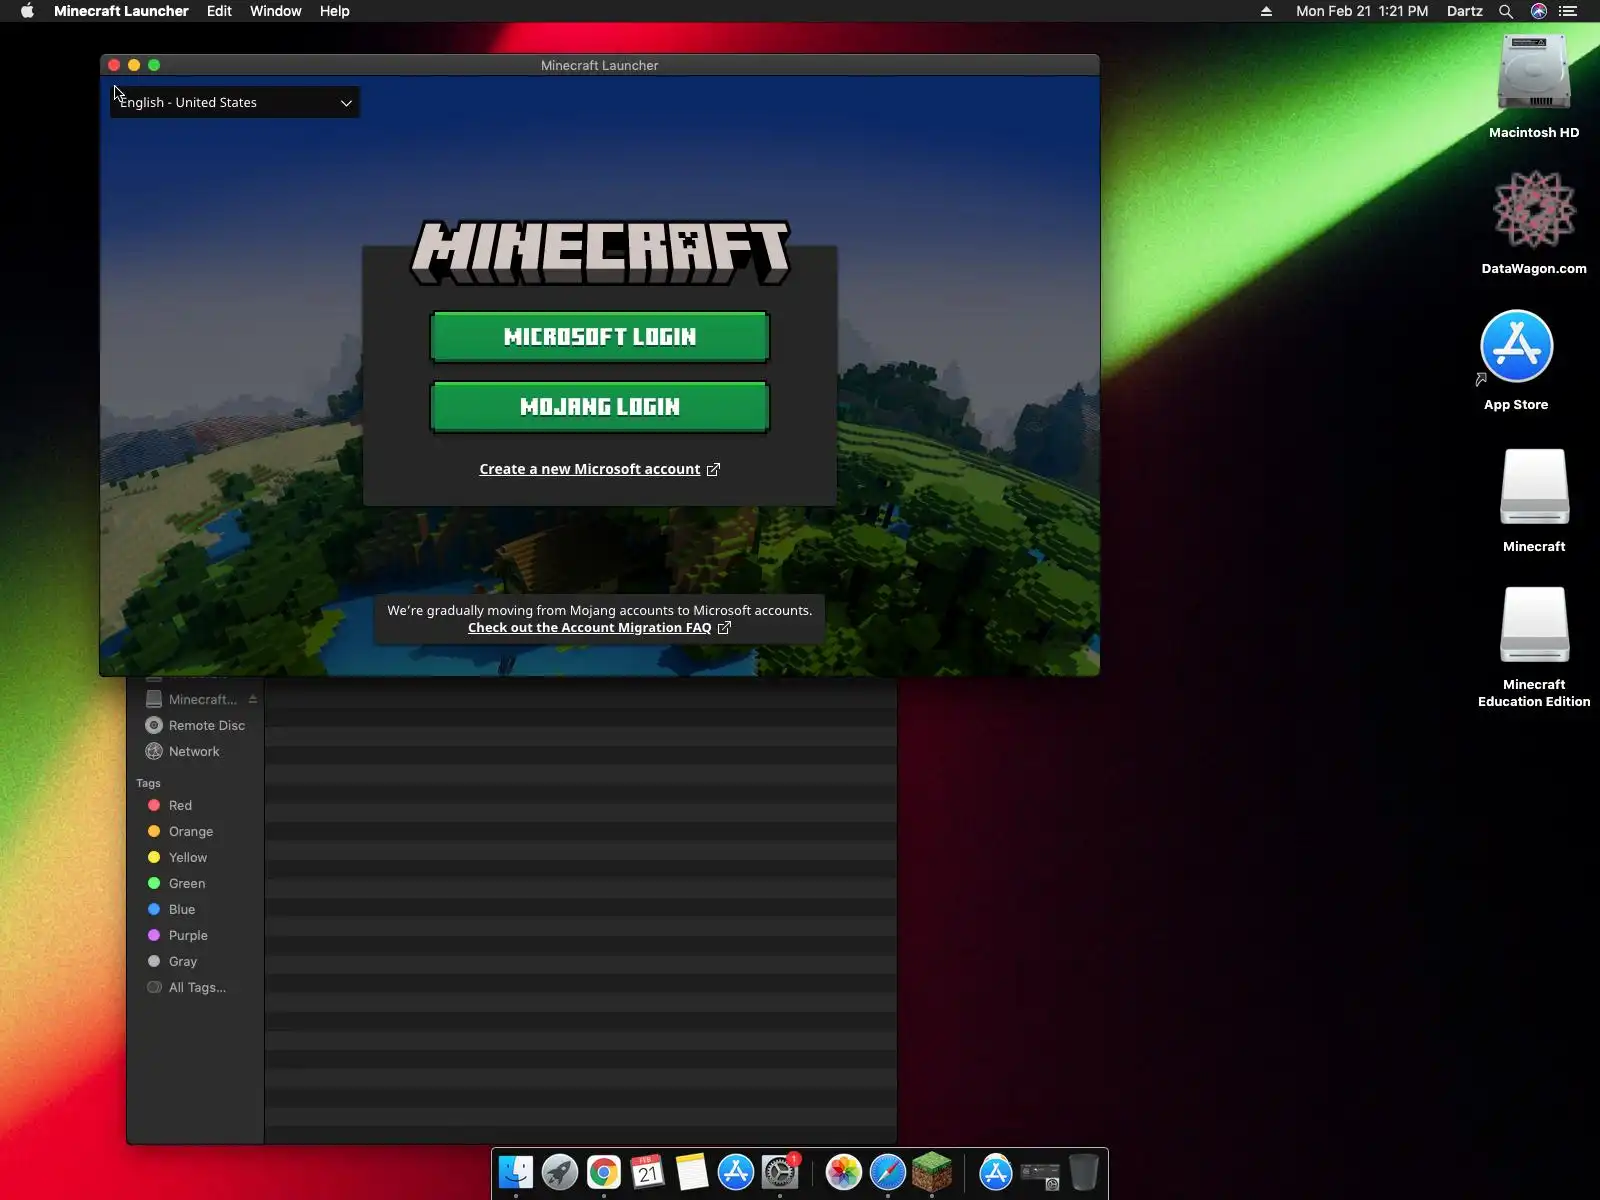Open System Preferences from the Dock
Screen dimensions: 1600x1200
(x=780, y=1172)
